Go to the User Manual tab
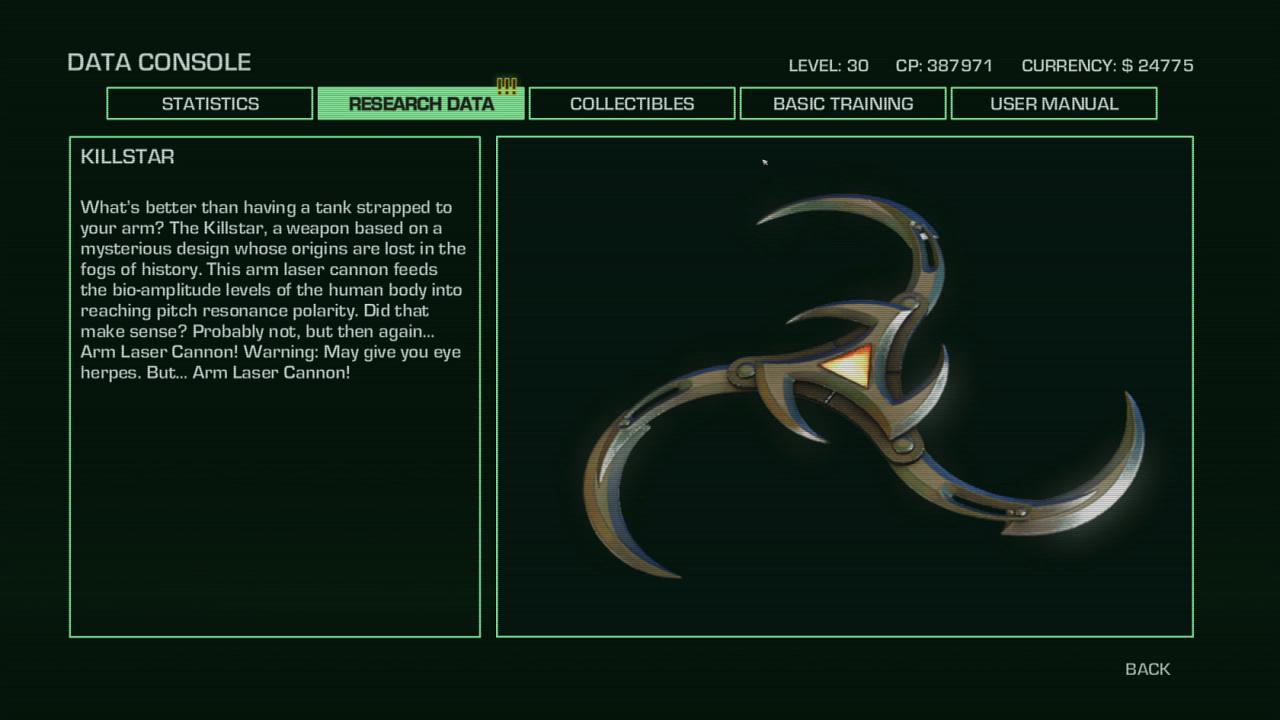1280x720 pixels. click(1054, 104)
